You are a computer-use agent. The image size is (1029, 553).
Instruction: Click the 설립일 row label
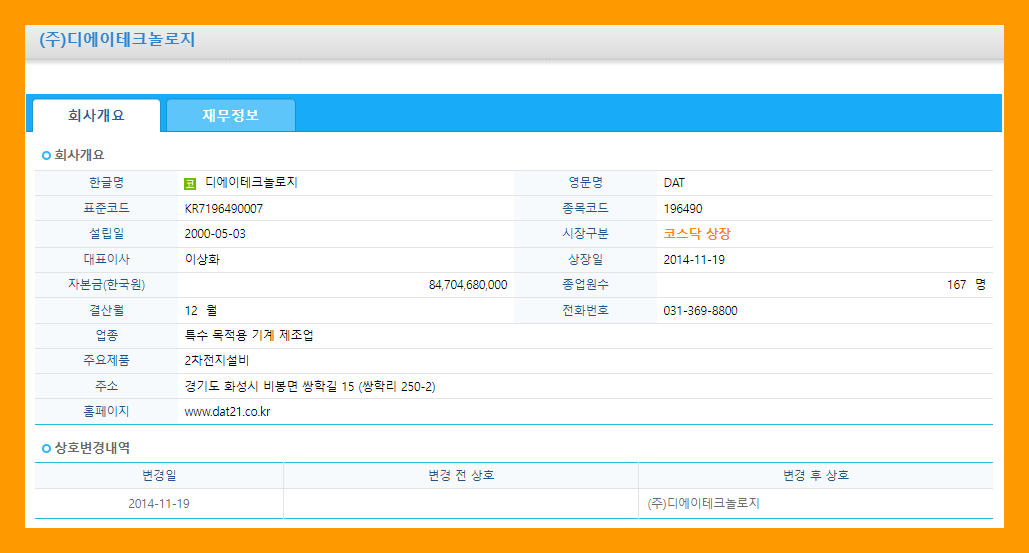tap(106, 234)
